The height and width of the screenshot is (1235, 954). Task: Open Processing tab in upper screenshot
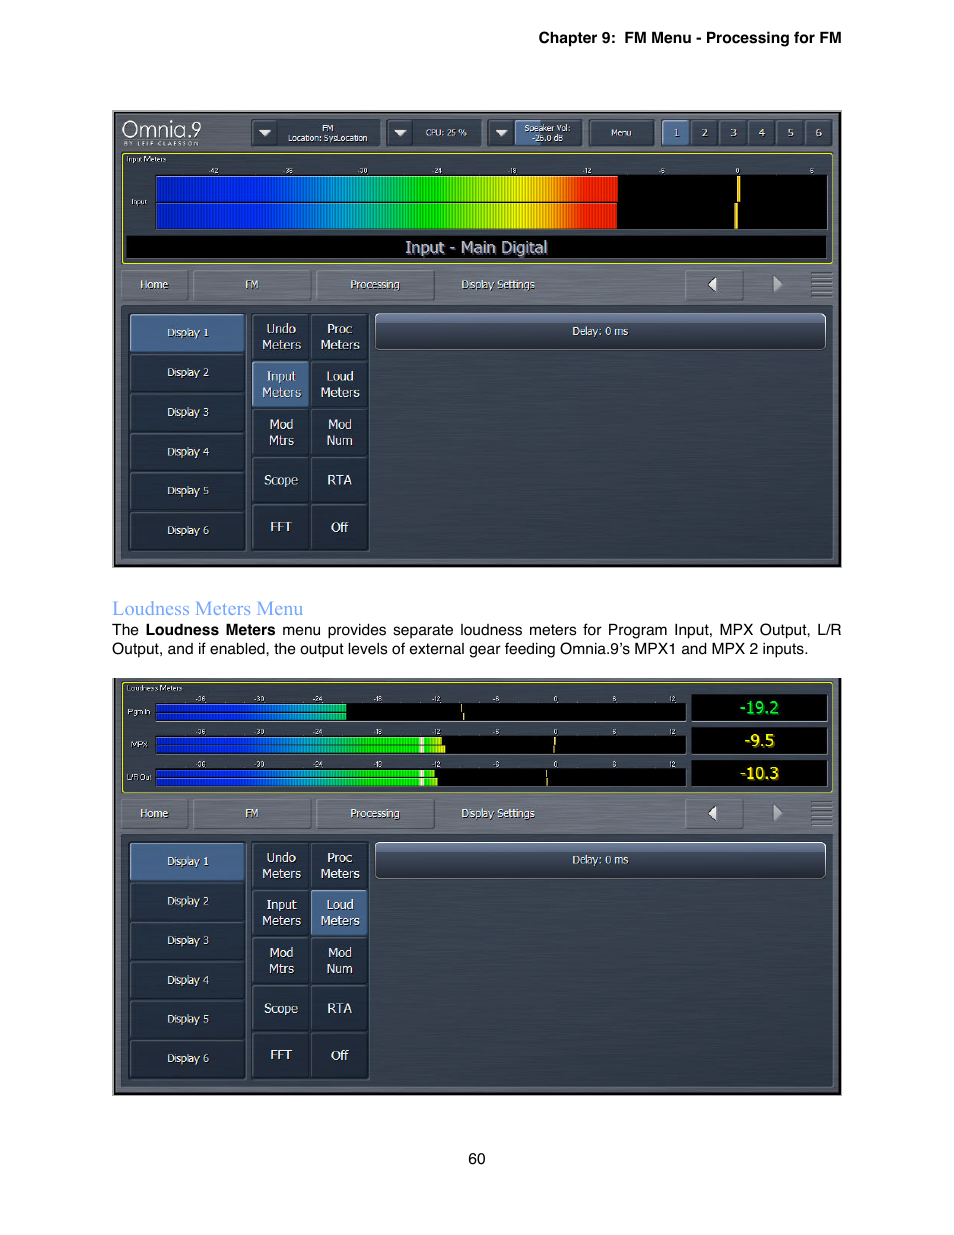tap(375, 285)
